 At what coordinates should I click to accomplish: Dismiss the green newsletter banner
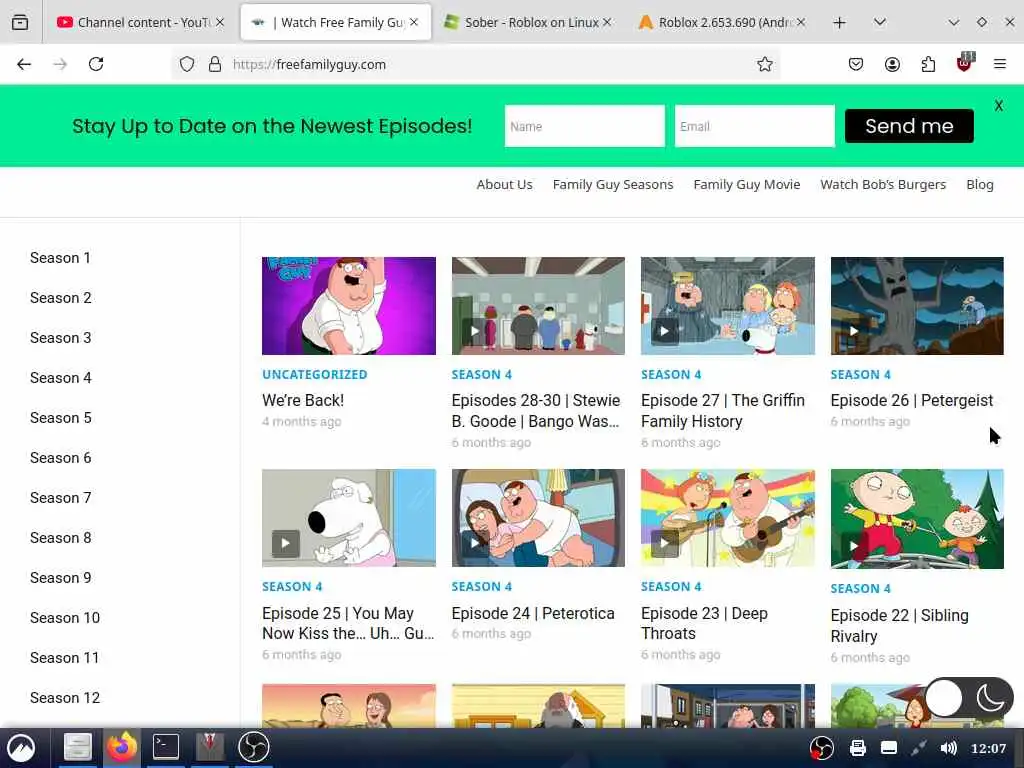[x=999, y=106]
